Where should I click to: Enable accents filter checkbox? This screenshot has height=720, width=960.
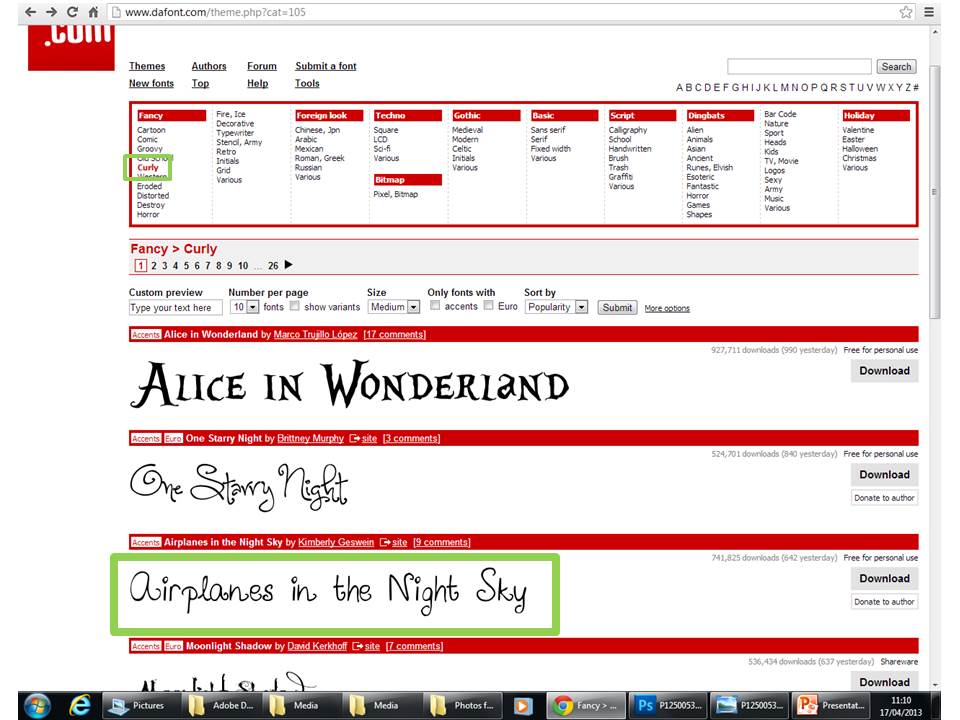tap(435, 306)
